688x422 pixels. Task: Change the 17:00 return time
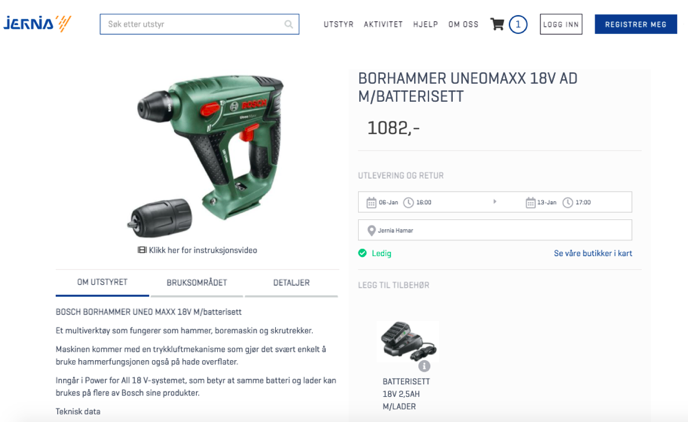[583, 202]
